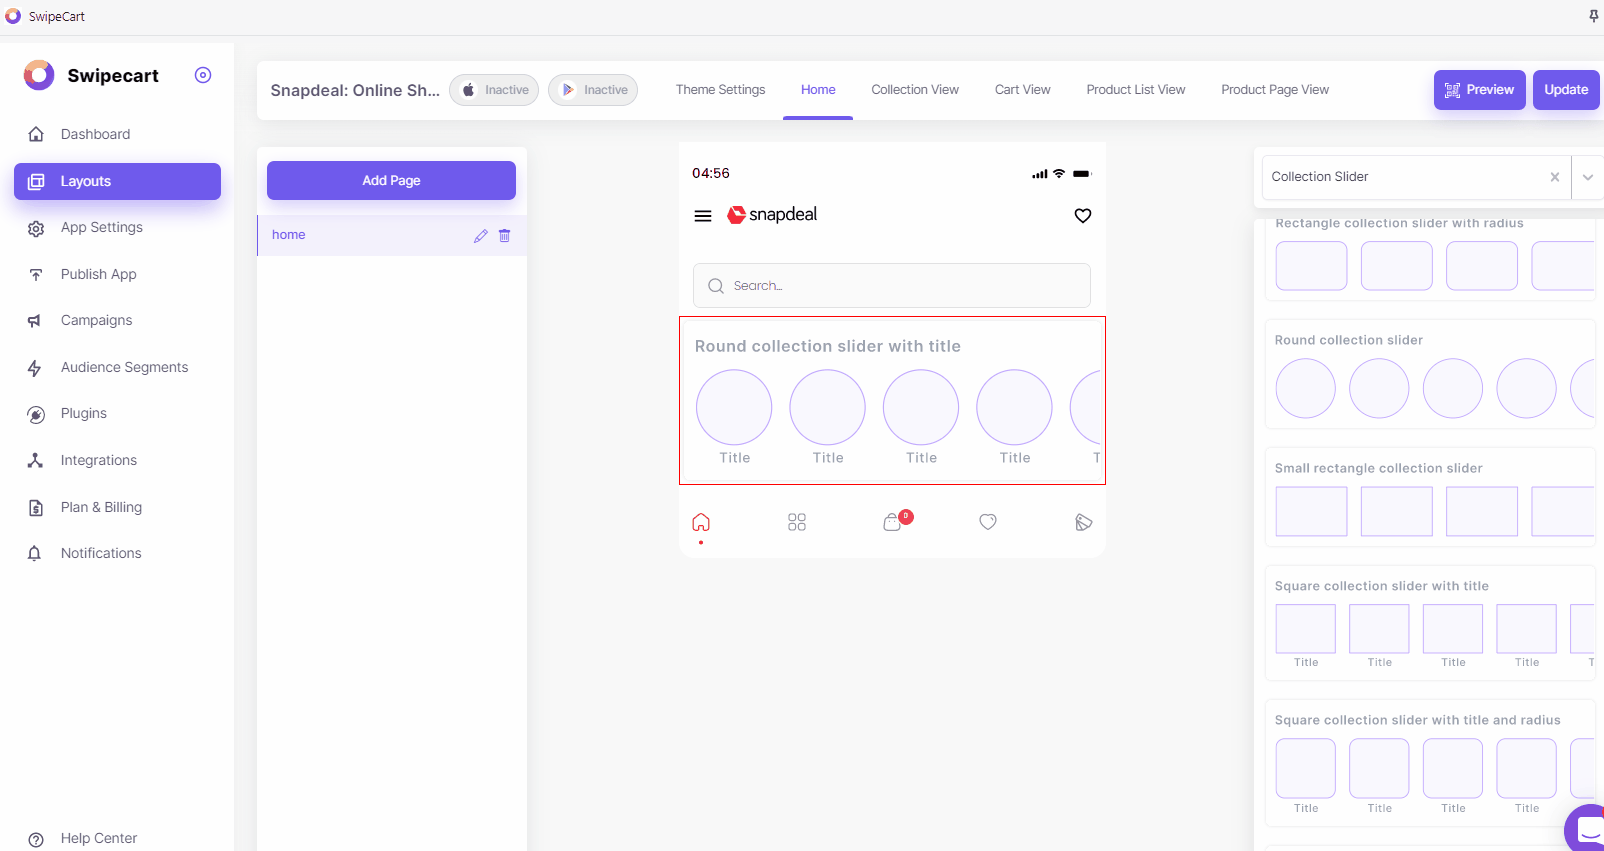Viewport: 1604px width, 851px height.
Task: Click the cart icon in preview bottom bar
Action: coord(893,522)
